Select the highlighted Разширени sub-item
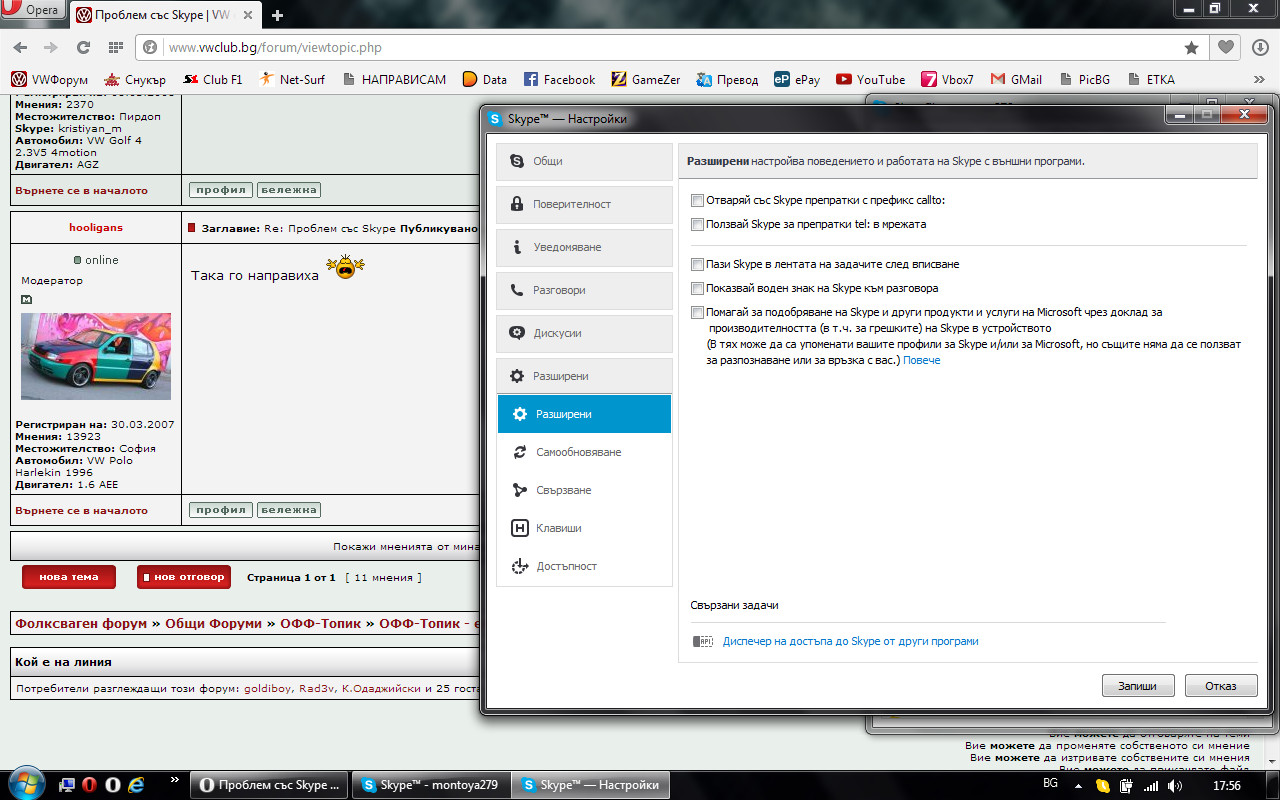This screenshot has height=800, width=1280. (x=585, y=414)
